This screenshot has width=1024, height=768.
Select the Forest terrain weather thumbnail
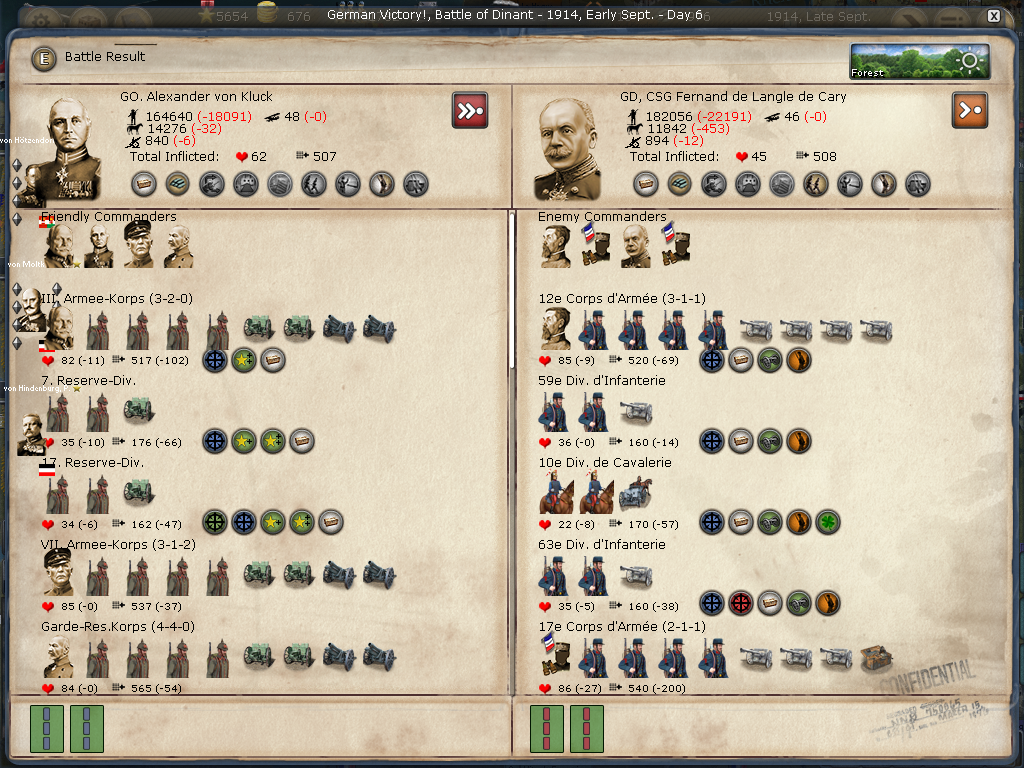920,61
